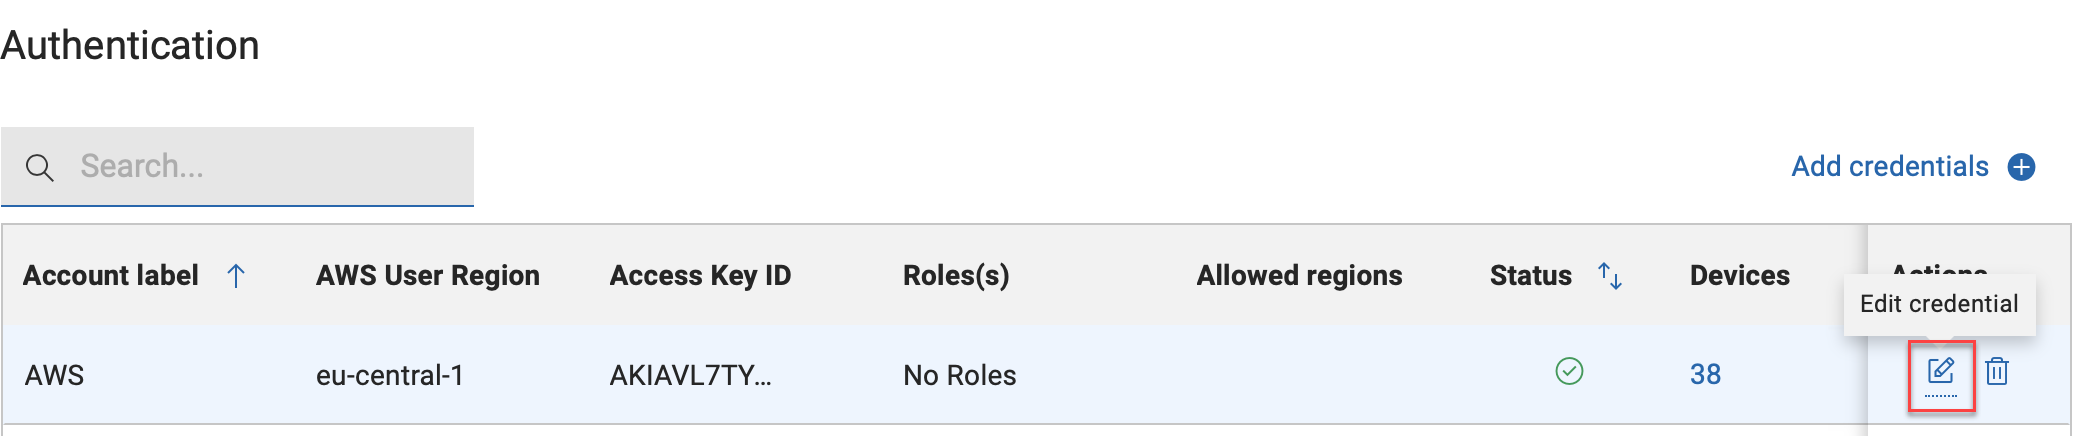Click the edit credential pencil icon

tap(1940, 372)
